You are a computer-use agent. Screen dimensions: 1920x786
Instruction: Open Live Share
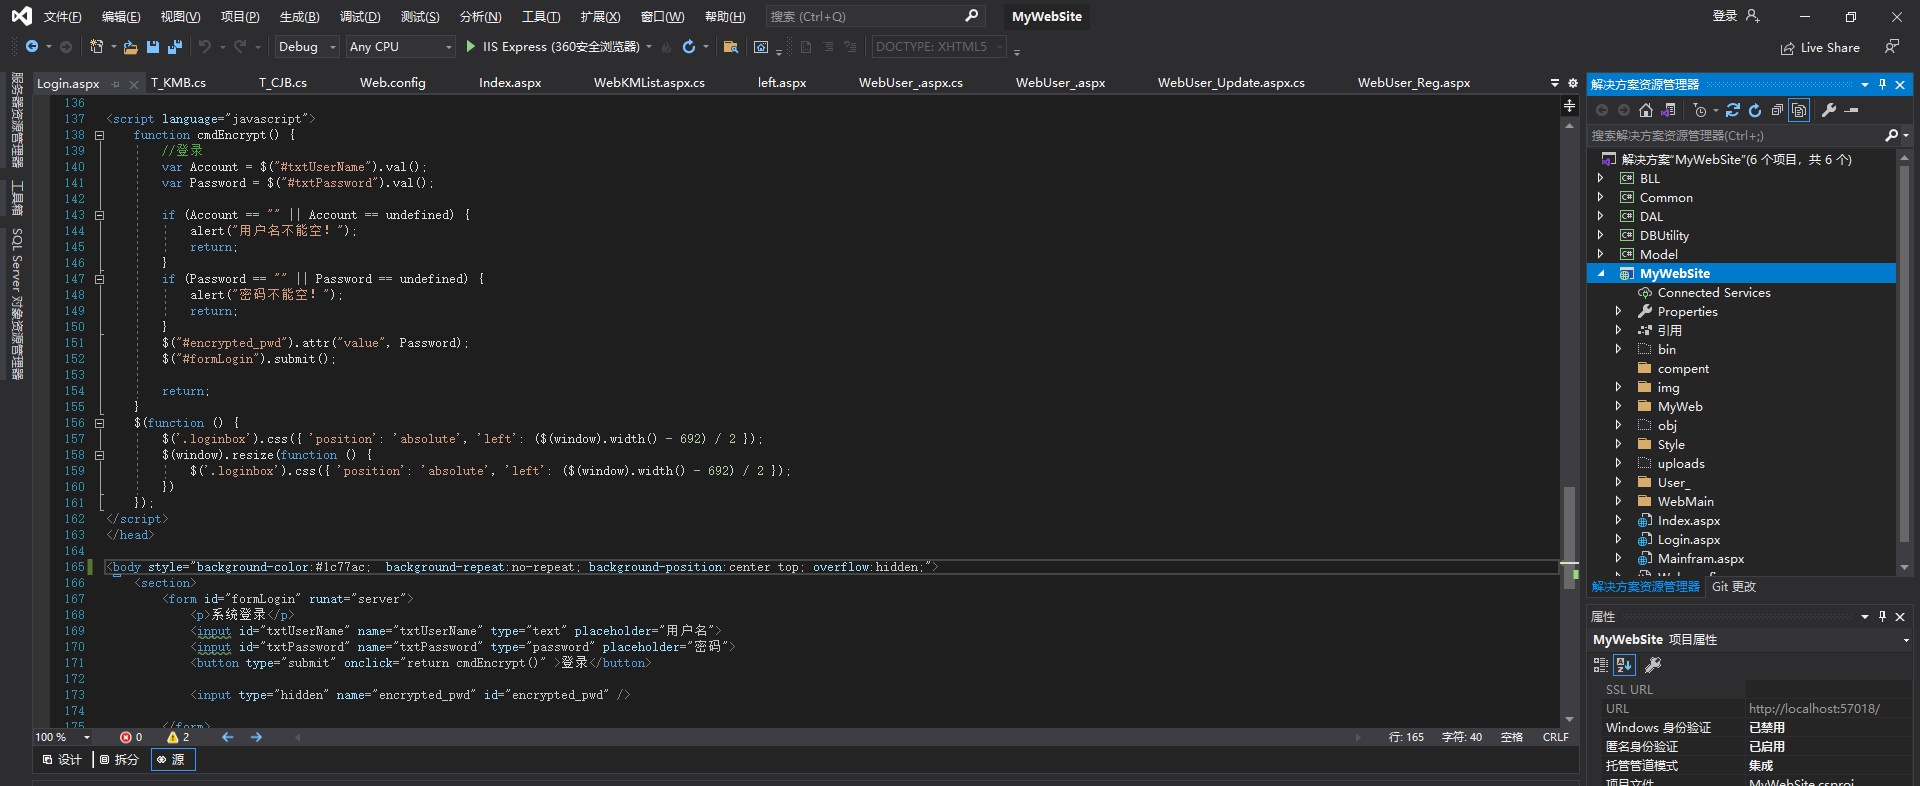1820,48
